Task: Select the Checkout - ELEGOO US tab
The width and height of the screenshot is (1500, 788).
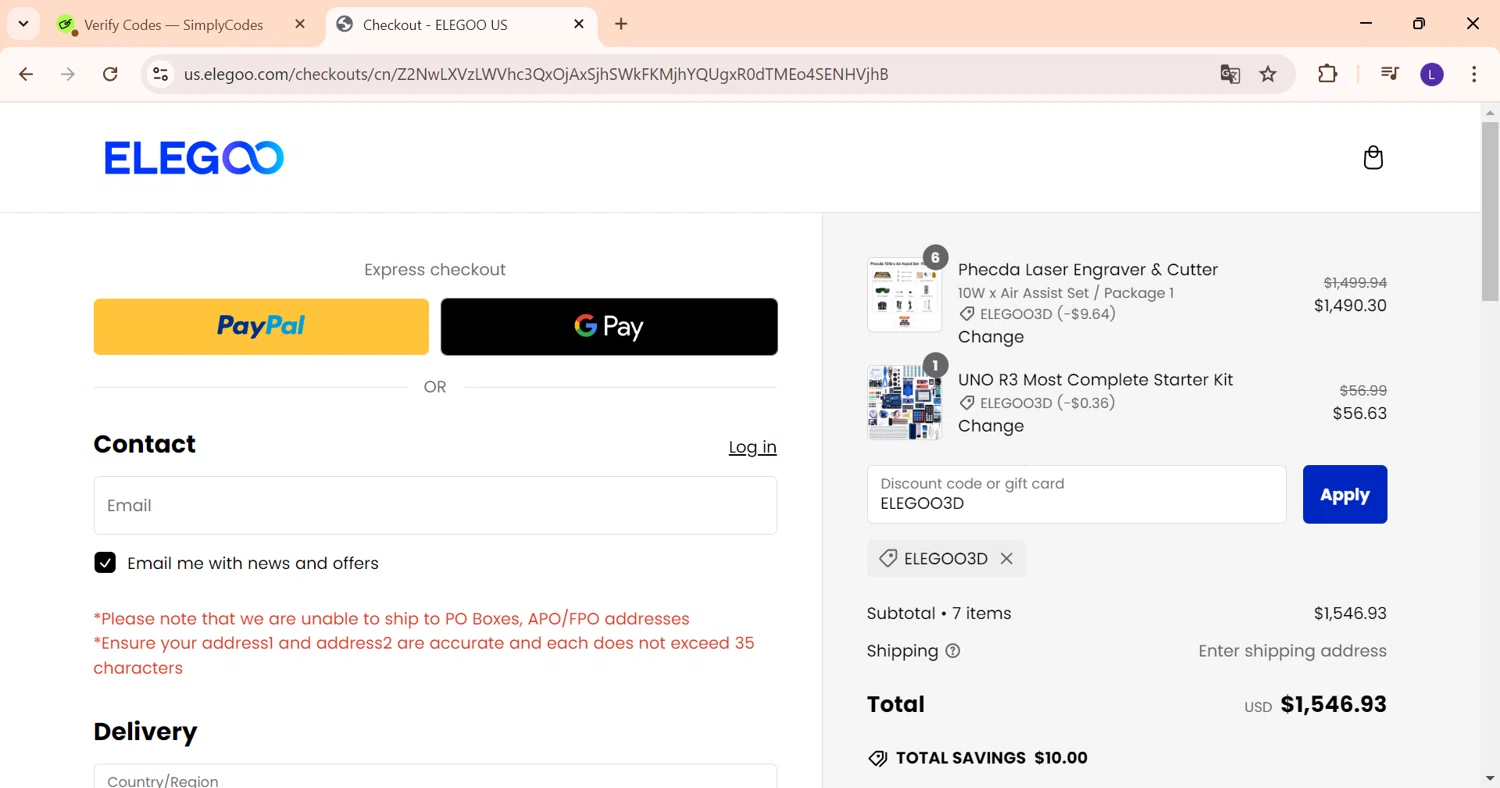Action: click(435, 25)
